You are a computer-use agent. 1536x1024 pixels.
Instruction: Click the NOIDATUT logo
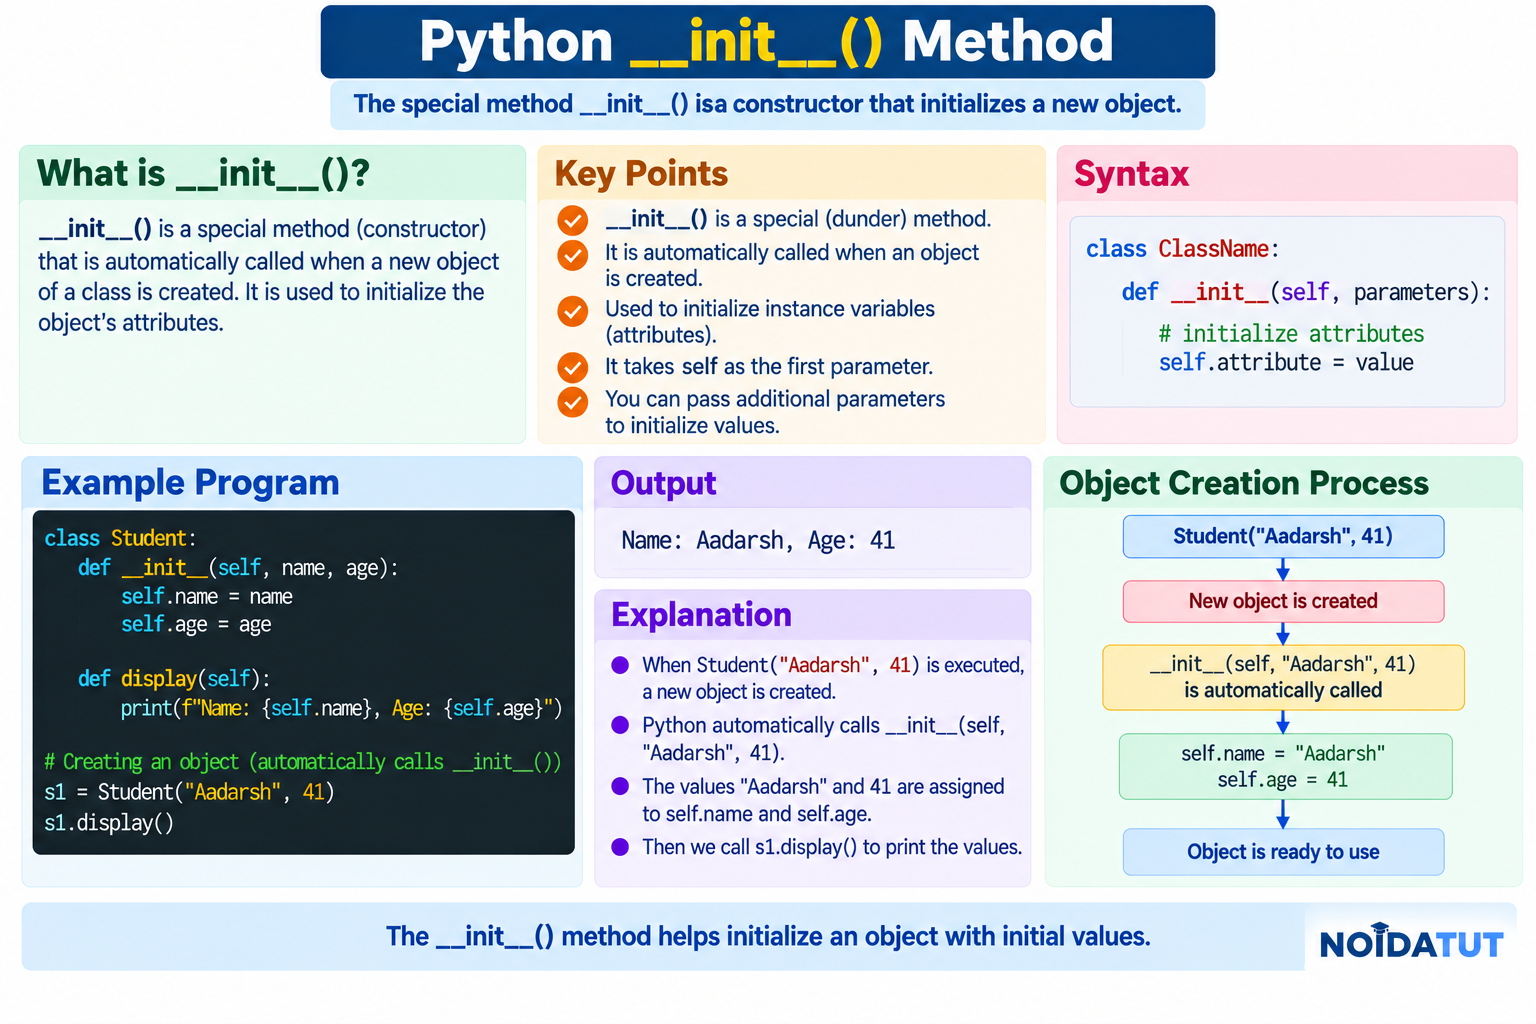coord(1411,942)
